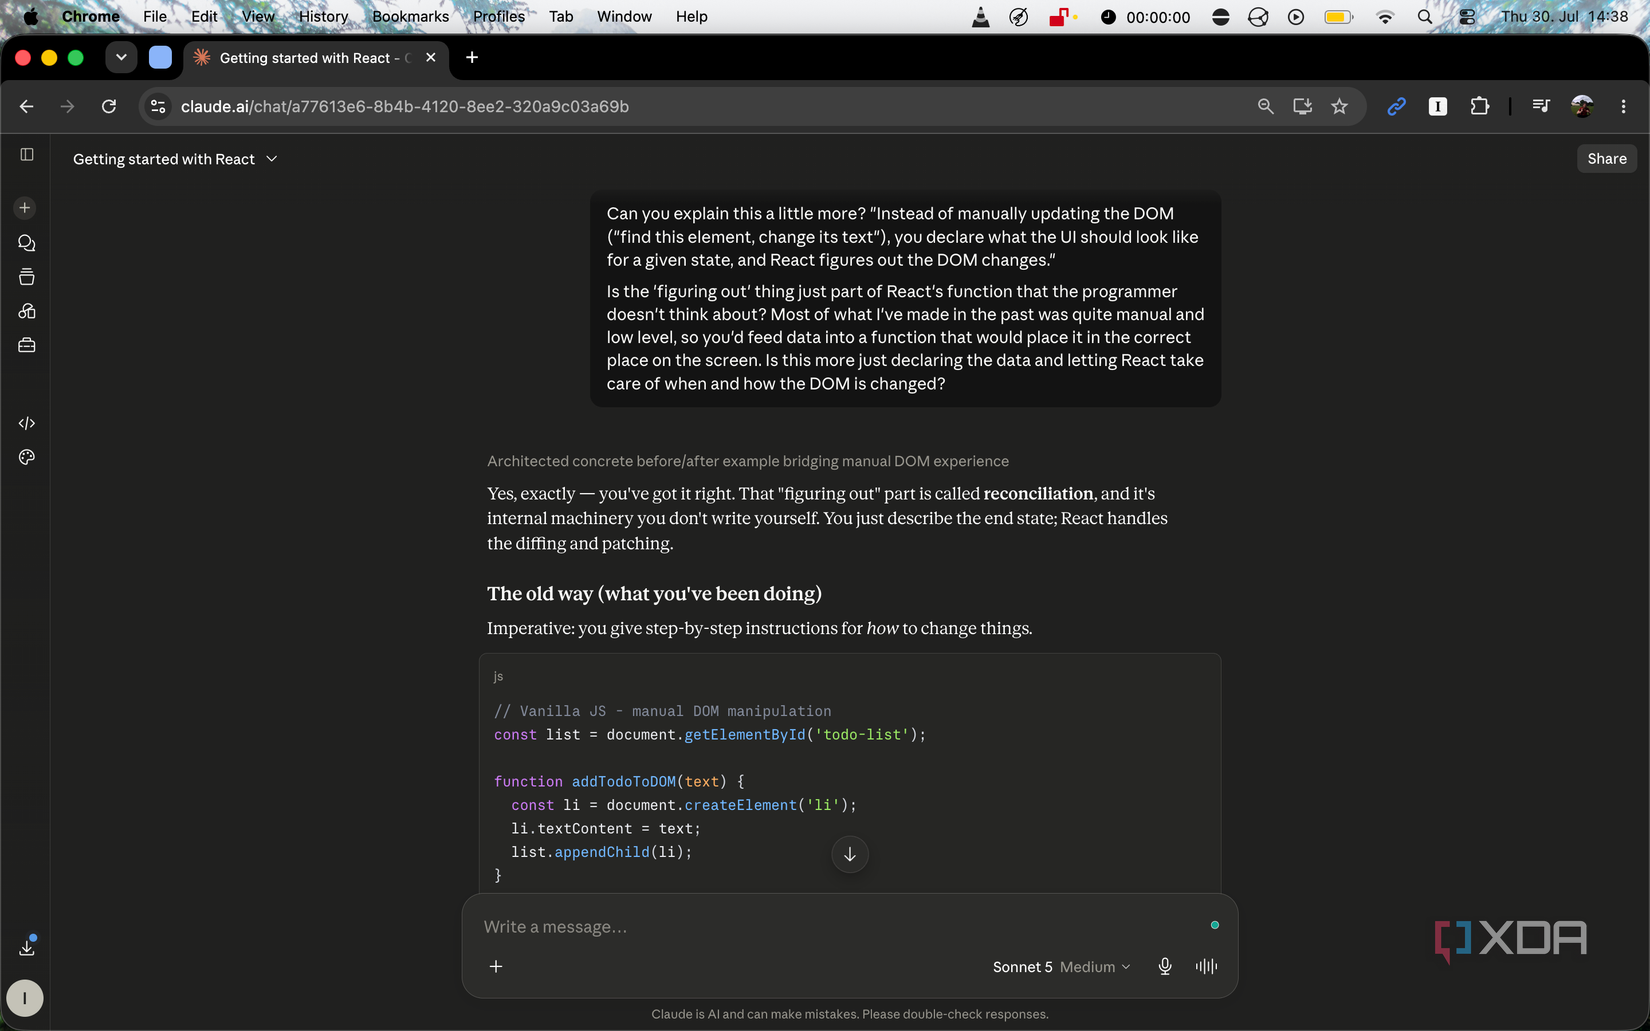Open the Projects icon in sidebar
Viewport: 1650px width, 1031px height.
(27, 277)
